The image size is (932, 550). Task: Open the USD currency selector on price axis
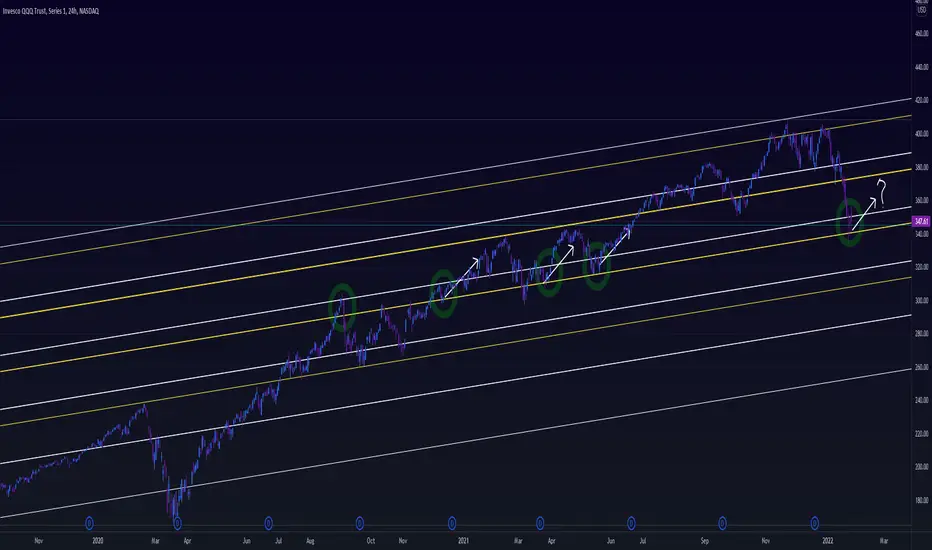click(x=921, y=10)
